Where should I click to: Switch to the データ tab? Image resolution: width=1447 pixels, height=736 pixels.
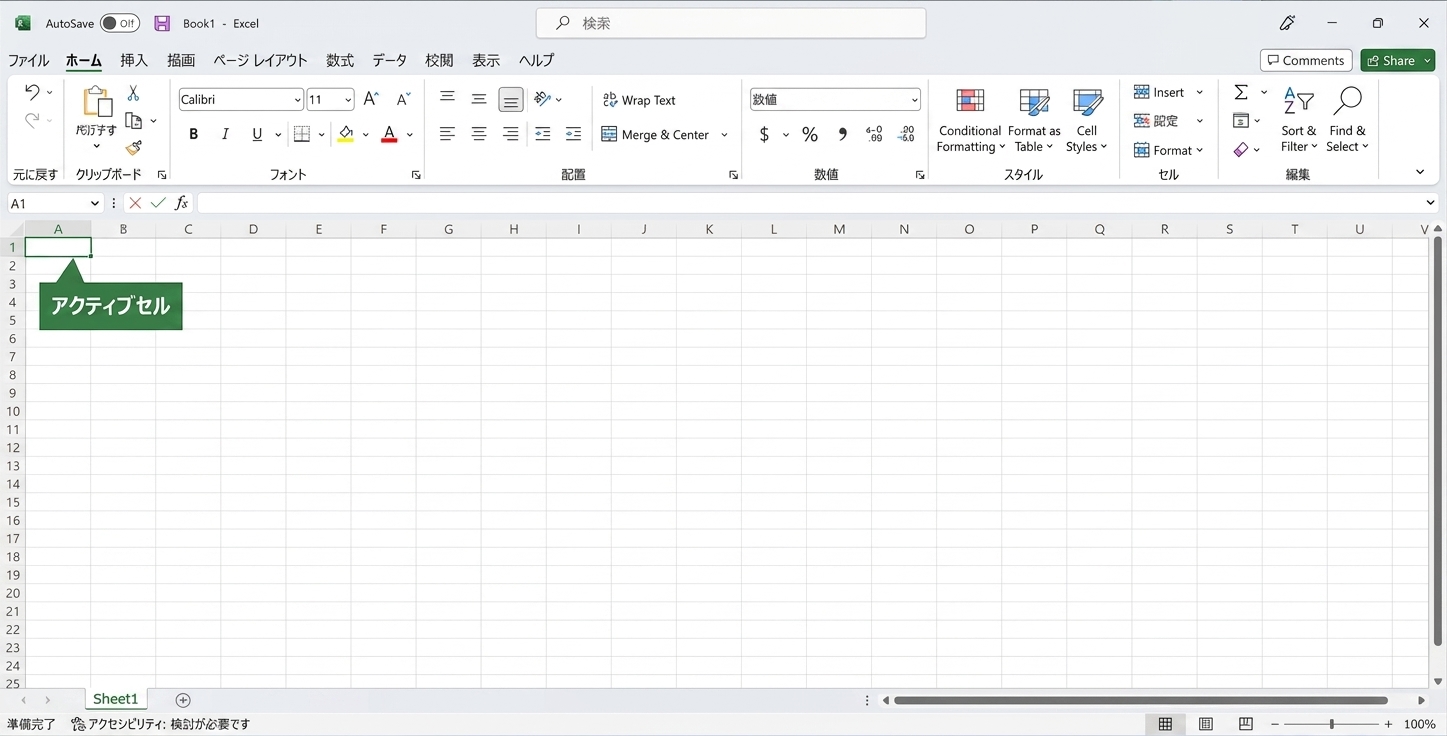[x=390, y=60]
